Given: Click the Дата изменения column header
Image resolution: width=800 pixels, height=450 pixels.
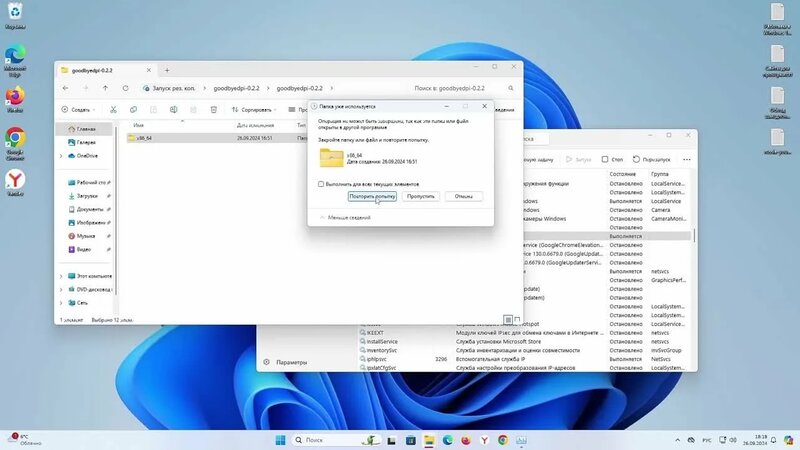Looking at the screenshot, I should click(x=255, y=125).
